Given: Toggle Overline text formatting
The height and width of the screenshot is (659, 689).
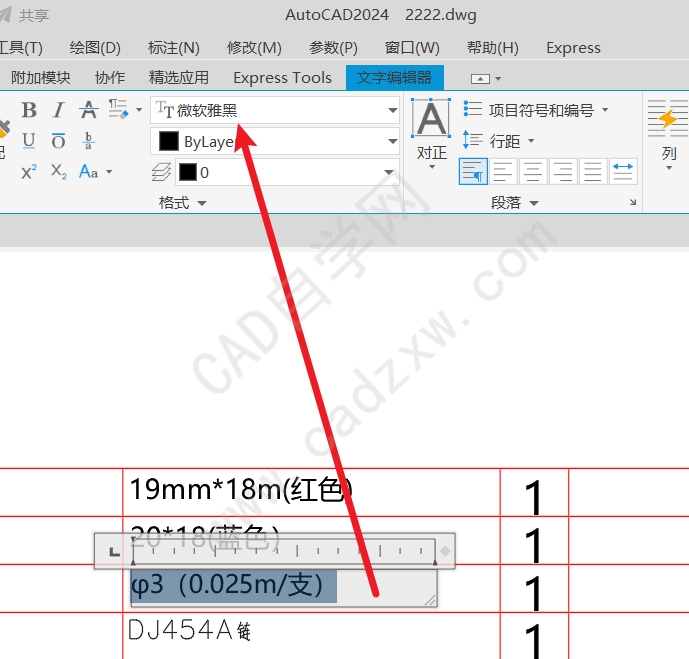Looking at the screenshot, I should (x=58, y=141).
